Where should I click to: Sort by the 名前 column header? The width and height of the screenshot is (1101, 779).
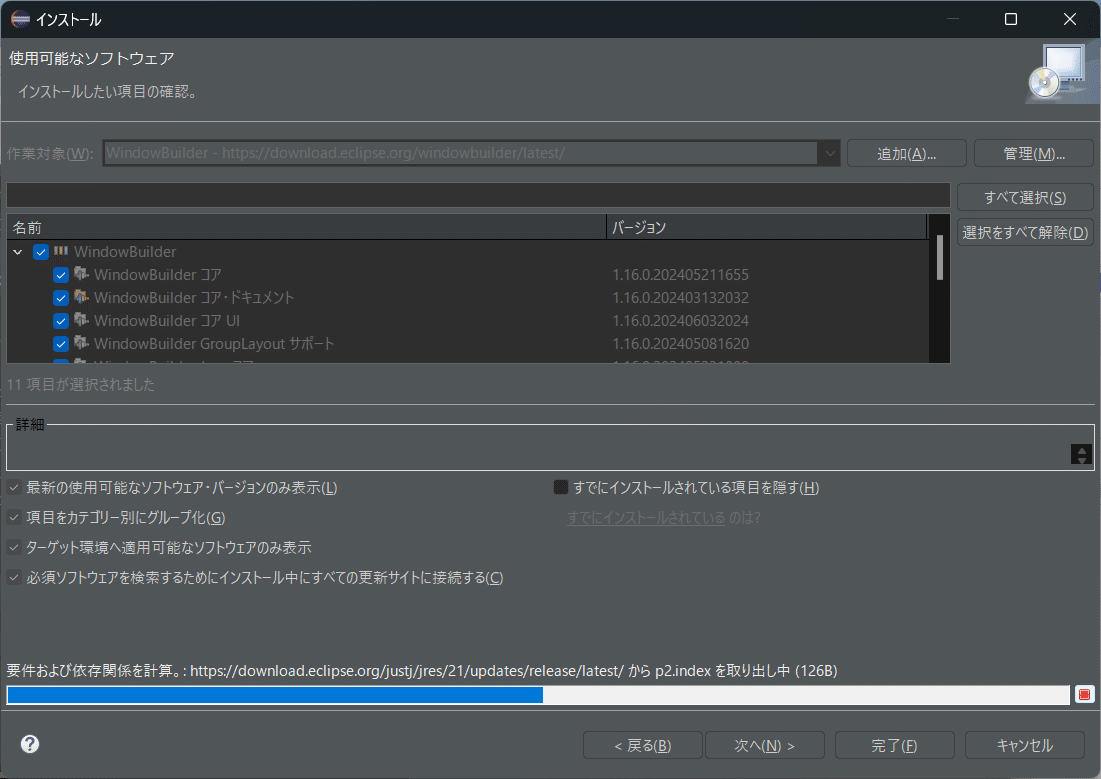[x=307, y=227]
